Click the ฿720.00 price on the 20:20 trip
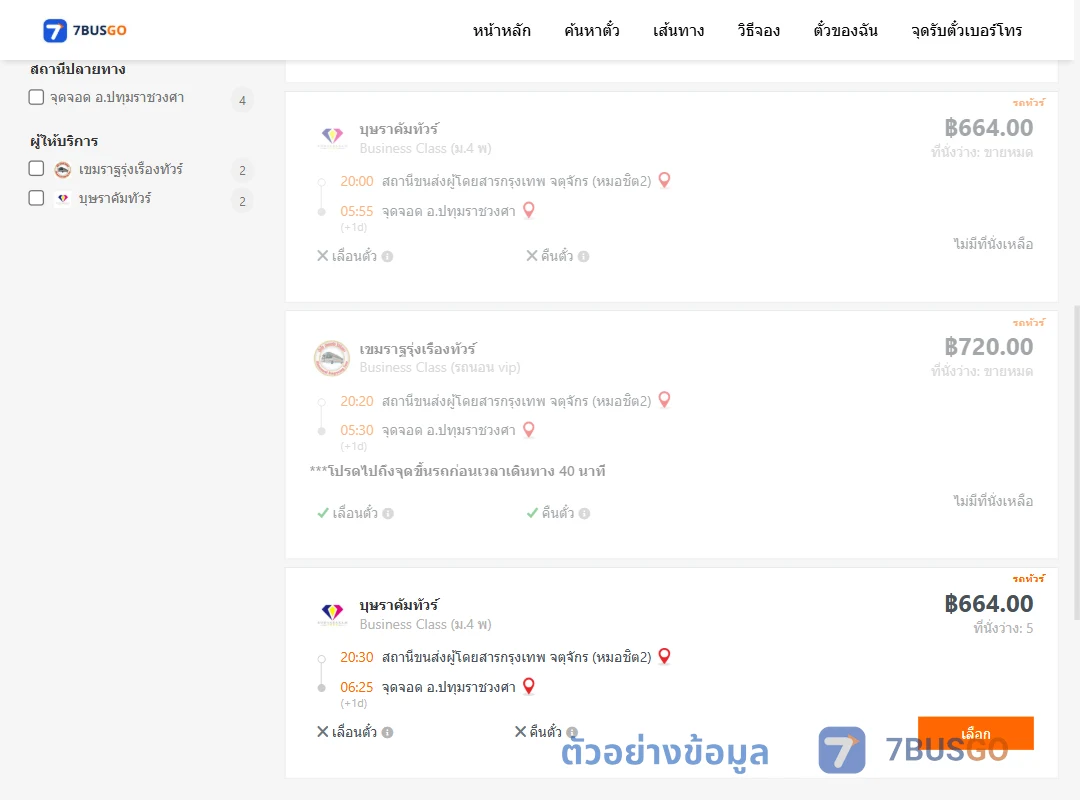The height and width of the screenshot is (800, 1080). 988,347
